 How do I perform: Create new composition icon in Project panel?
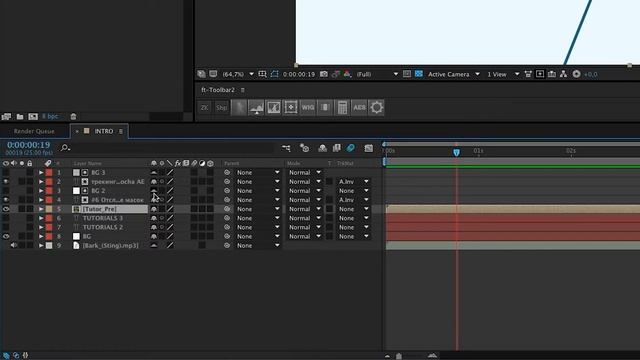(33, 117)
